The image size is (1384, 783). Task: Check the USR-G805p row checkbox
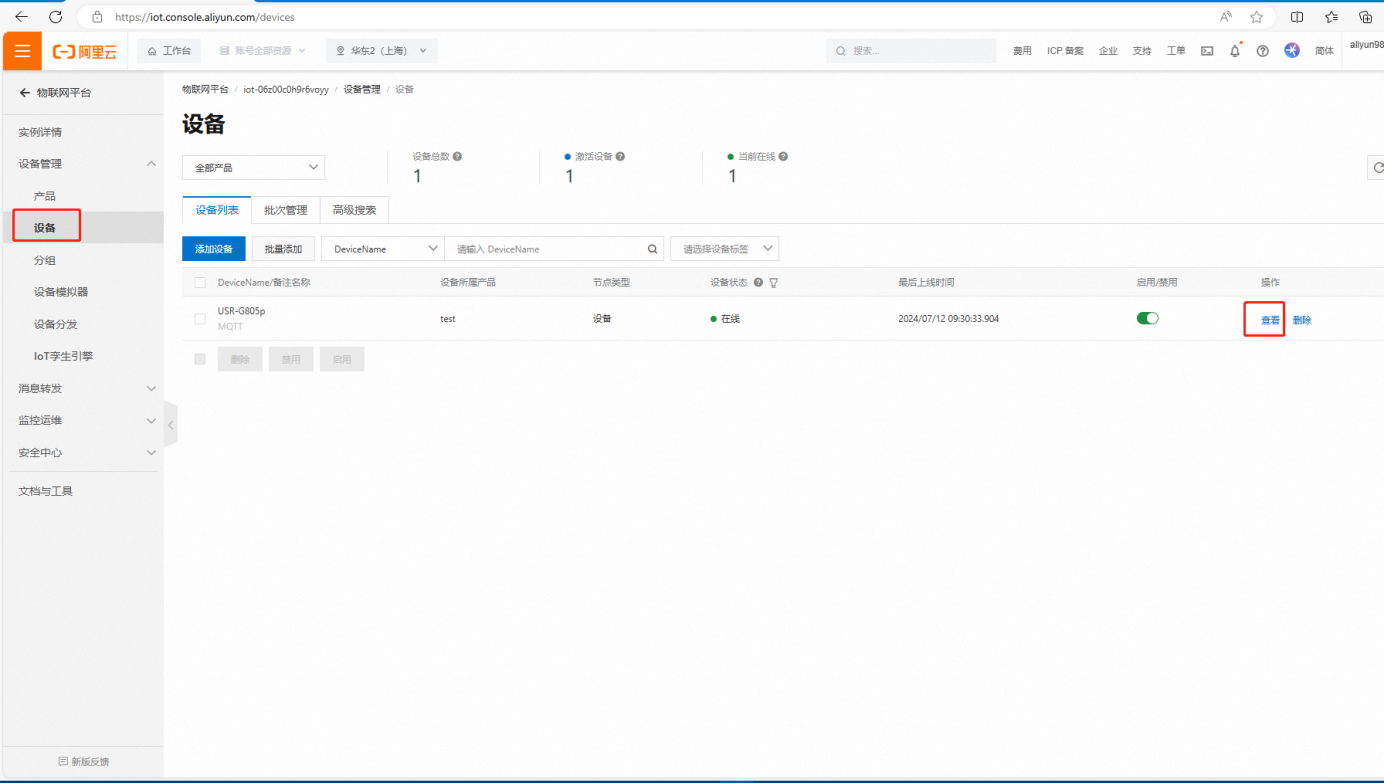(200, 319)
